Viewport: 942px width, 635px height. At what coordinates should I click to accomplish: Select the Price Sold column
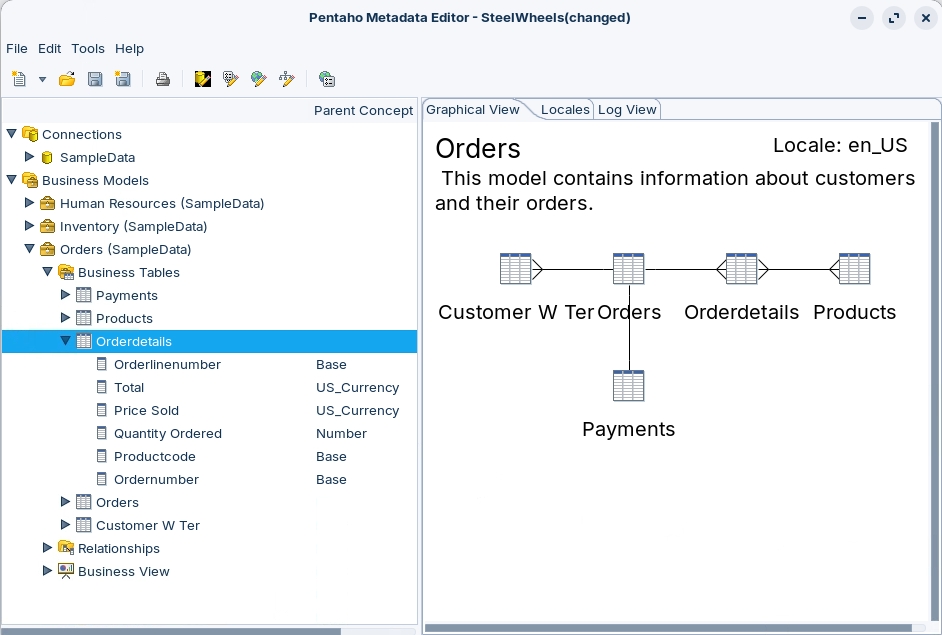[146, 410]
